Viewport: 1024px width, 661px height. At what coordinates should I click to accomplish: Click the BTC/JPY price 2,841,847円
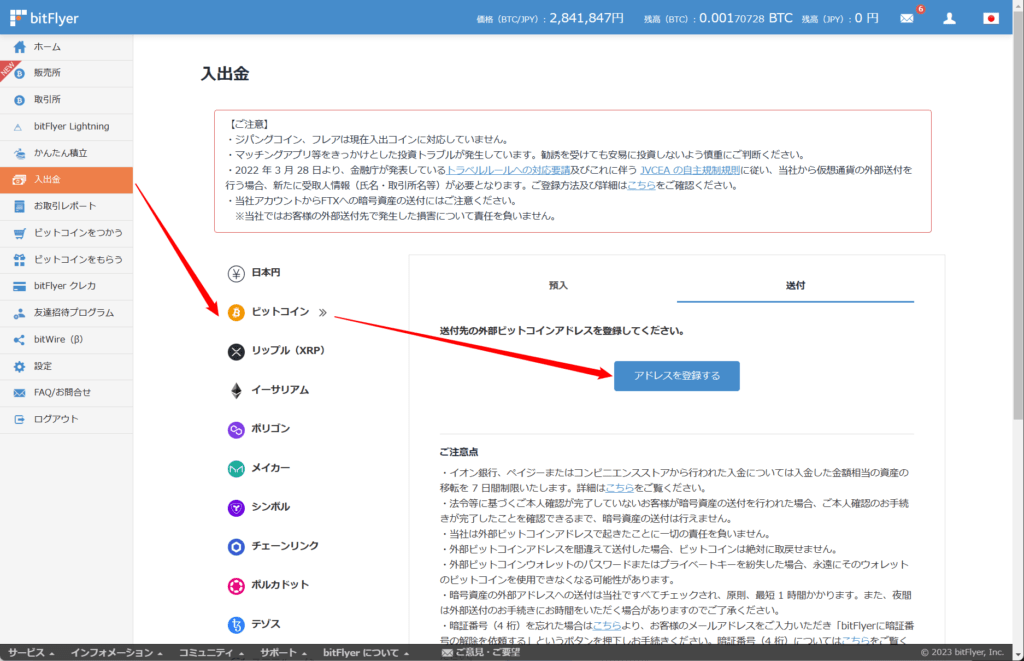586,18
